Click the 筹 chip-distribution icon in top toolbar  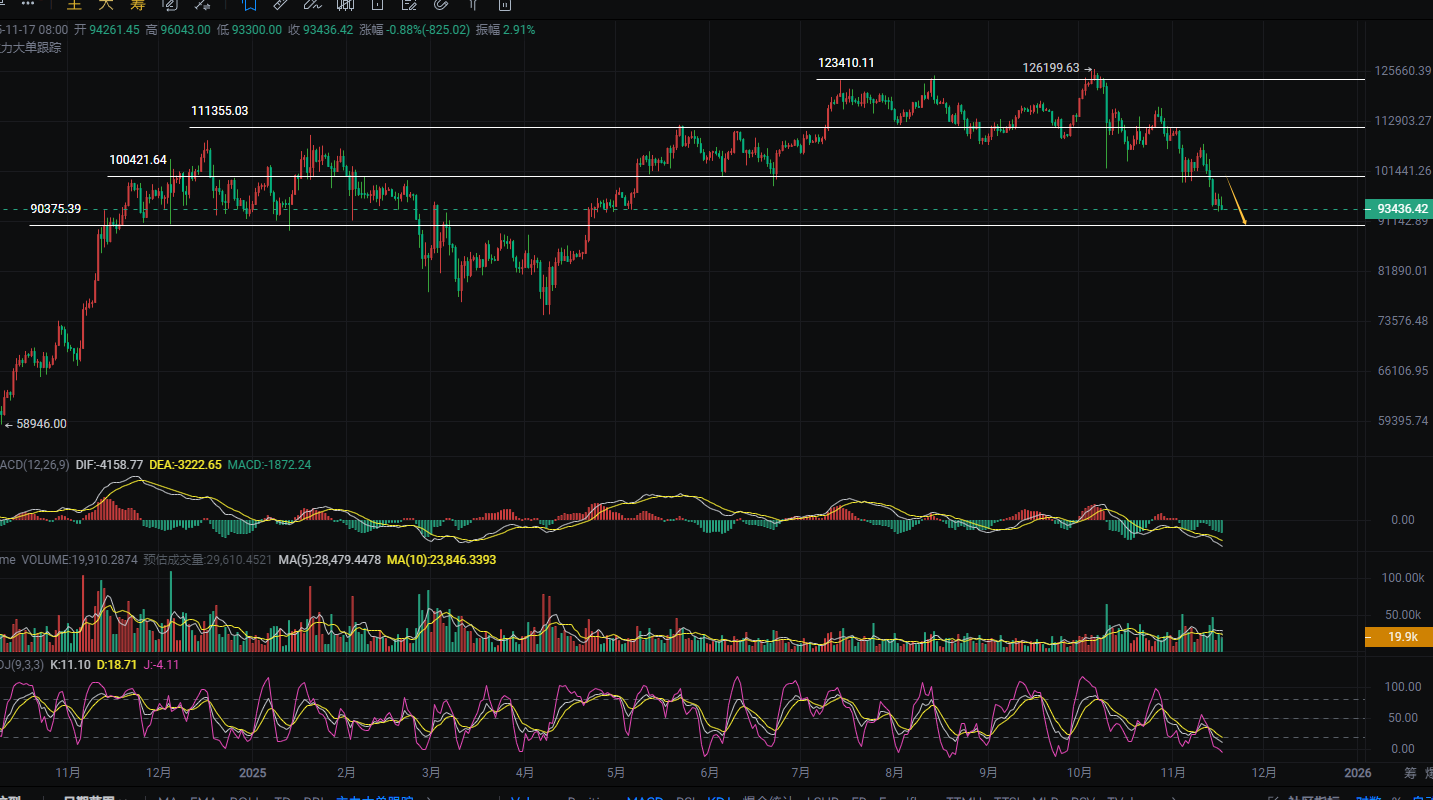[x=137, y=4]
